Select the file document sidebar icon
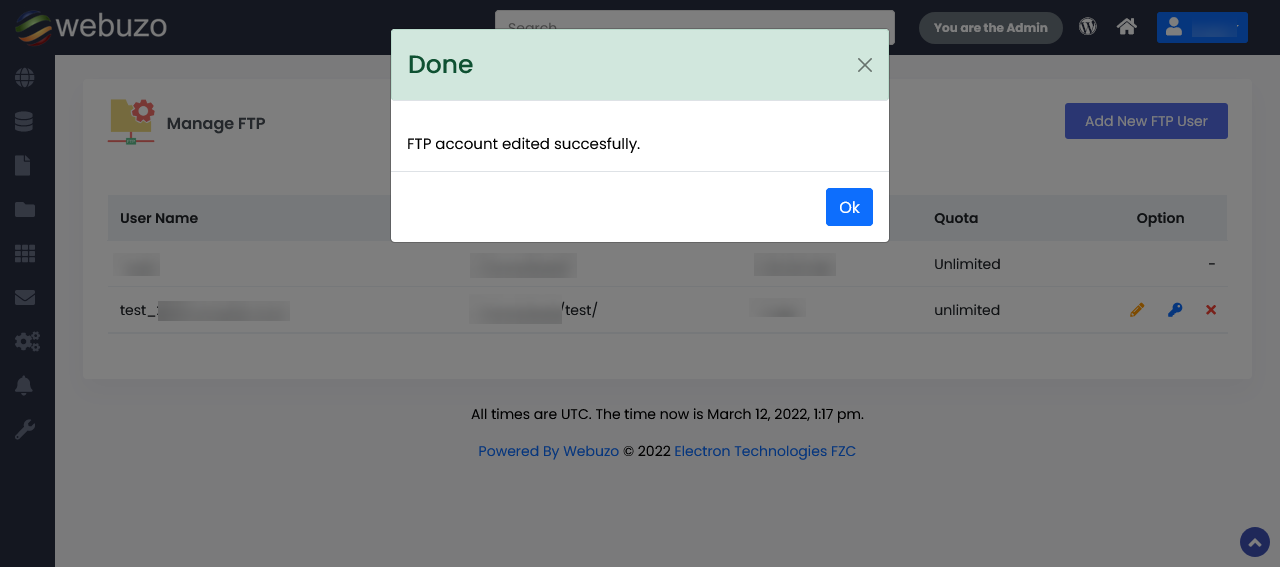The width and height of the screenshot is (1280, 567). 23,166
